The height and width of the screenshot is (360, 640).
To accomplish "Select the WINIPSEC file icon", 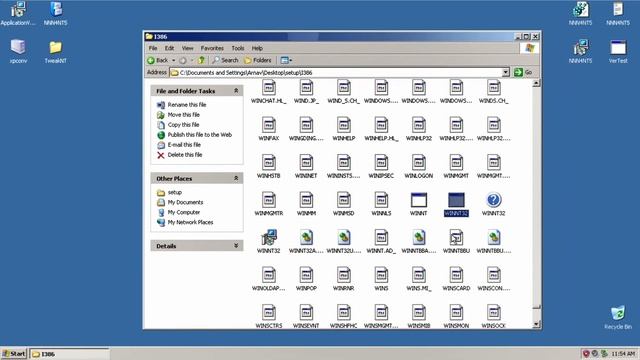I will [381, 163].
